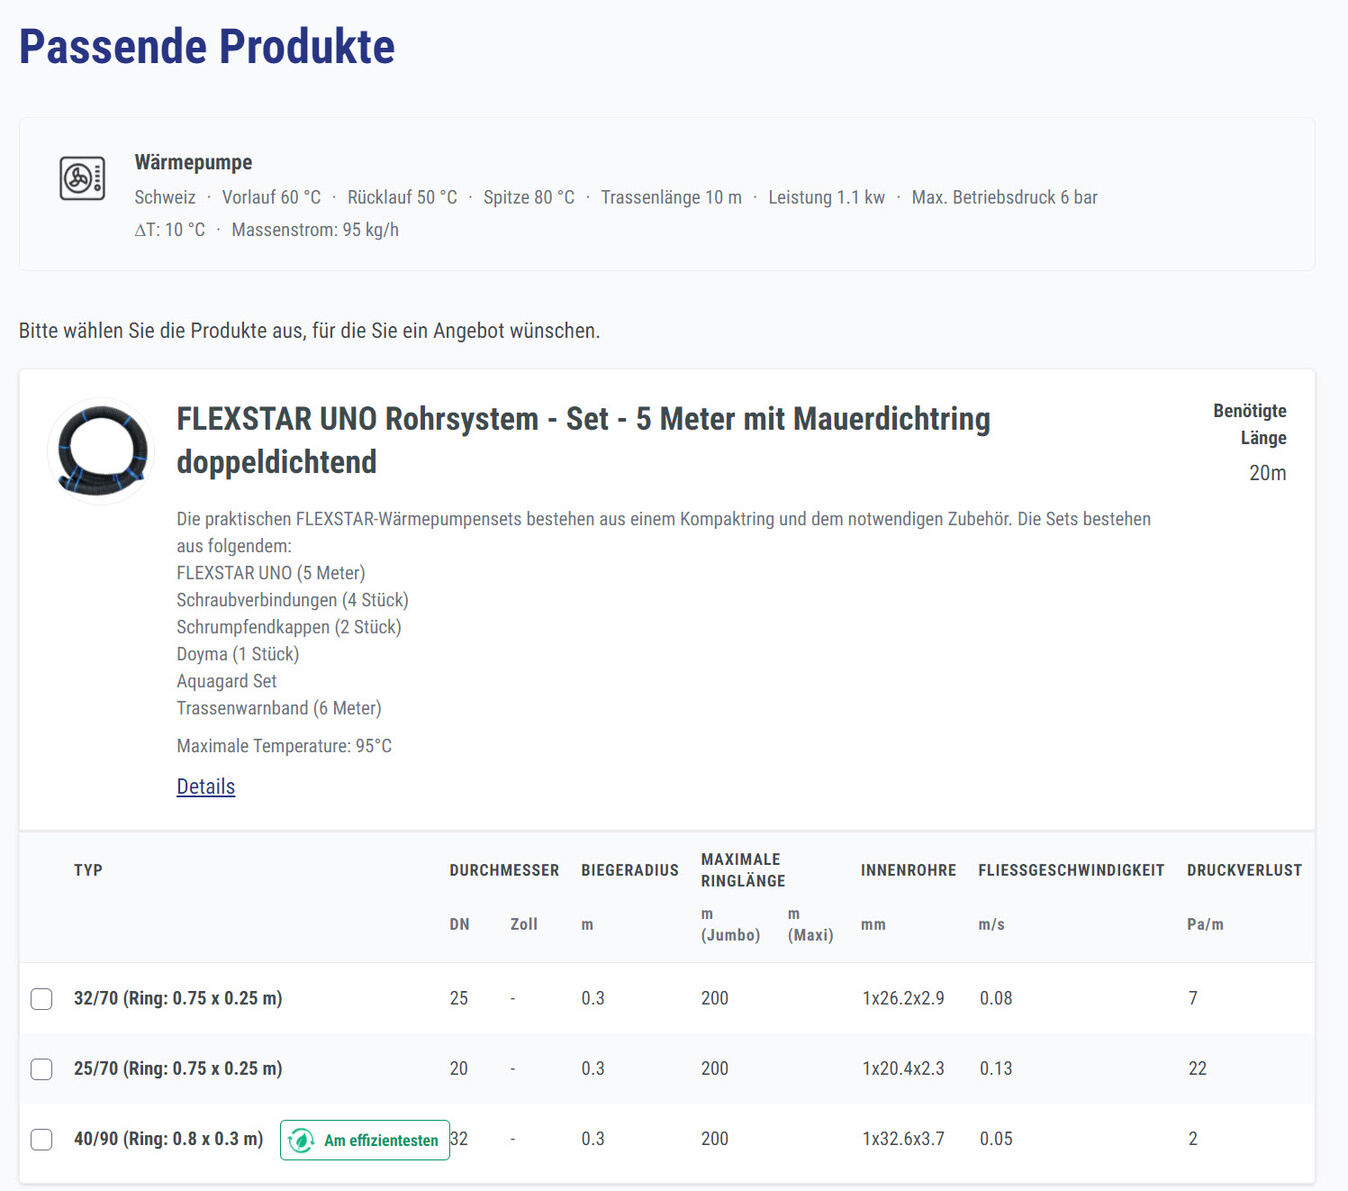The width and height of the screenshot is (1348, 1191).
Task: Click 'Schrumpfendkappen (2 Stück)' list item
Action: [289, 627]
